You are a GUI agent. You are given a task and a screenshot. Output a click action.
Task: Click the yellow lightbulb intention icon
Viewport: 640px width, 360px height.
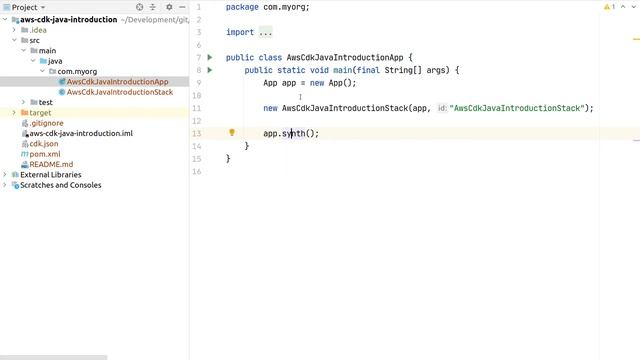click(232, 132)
